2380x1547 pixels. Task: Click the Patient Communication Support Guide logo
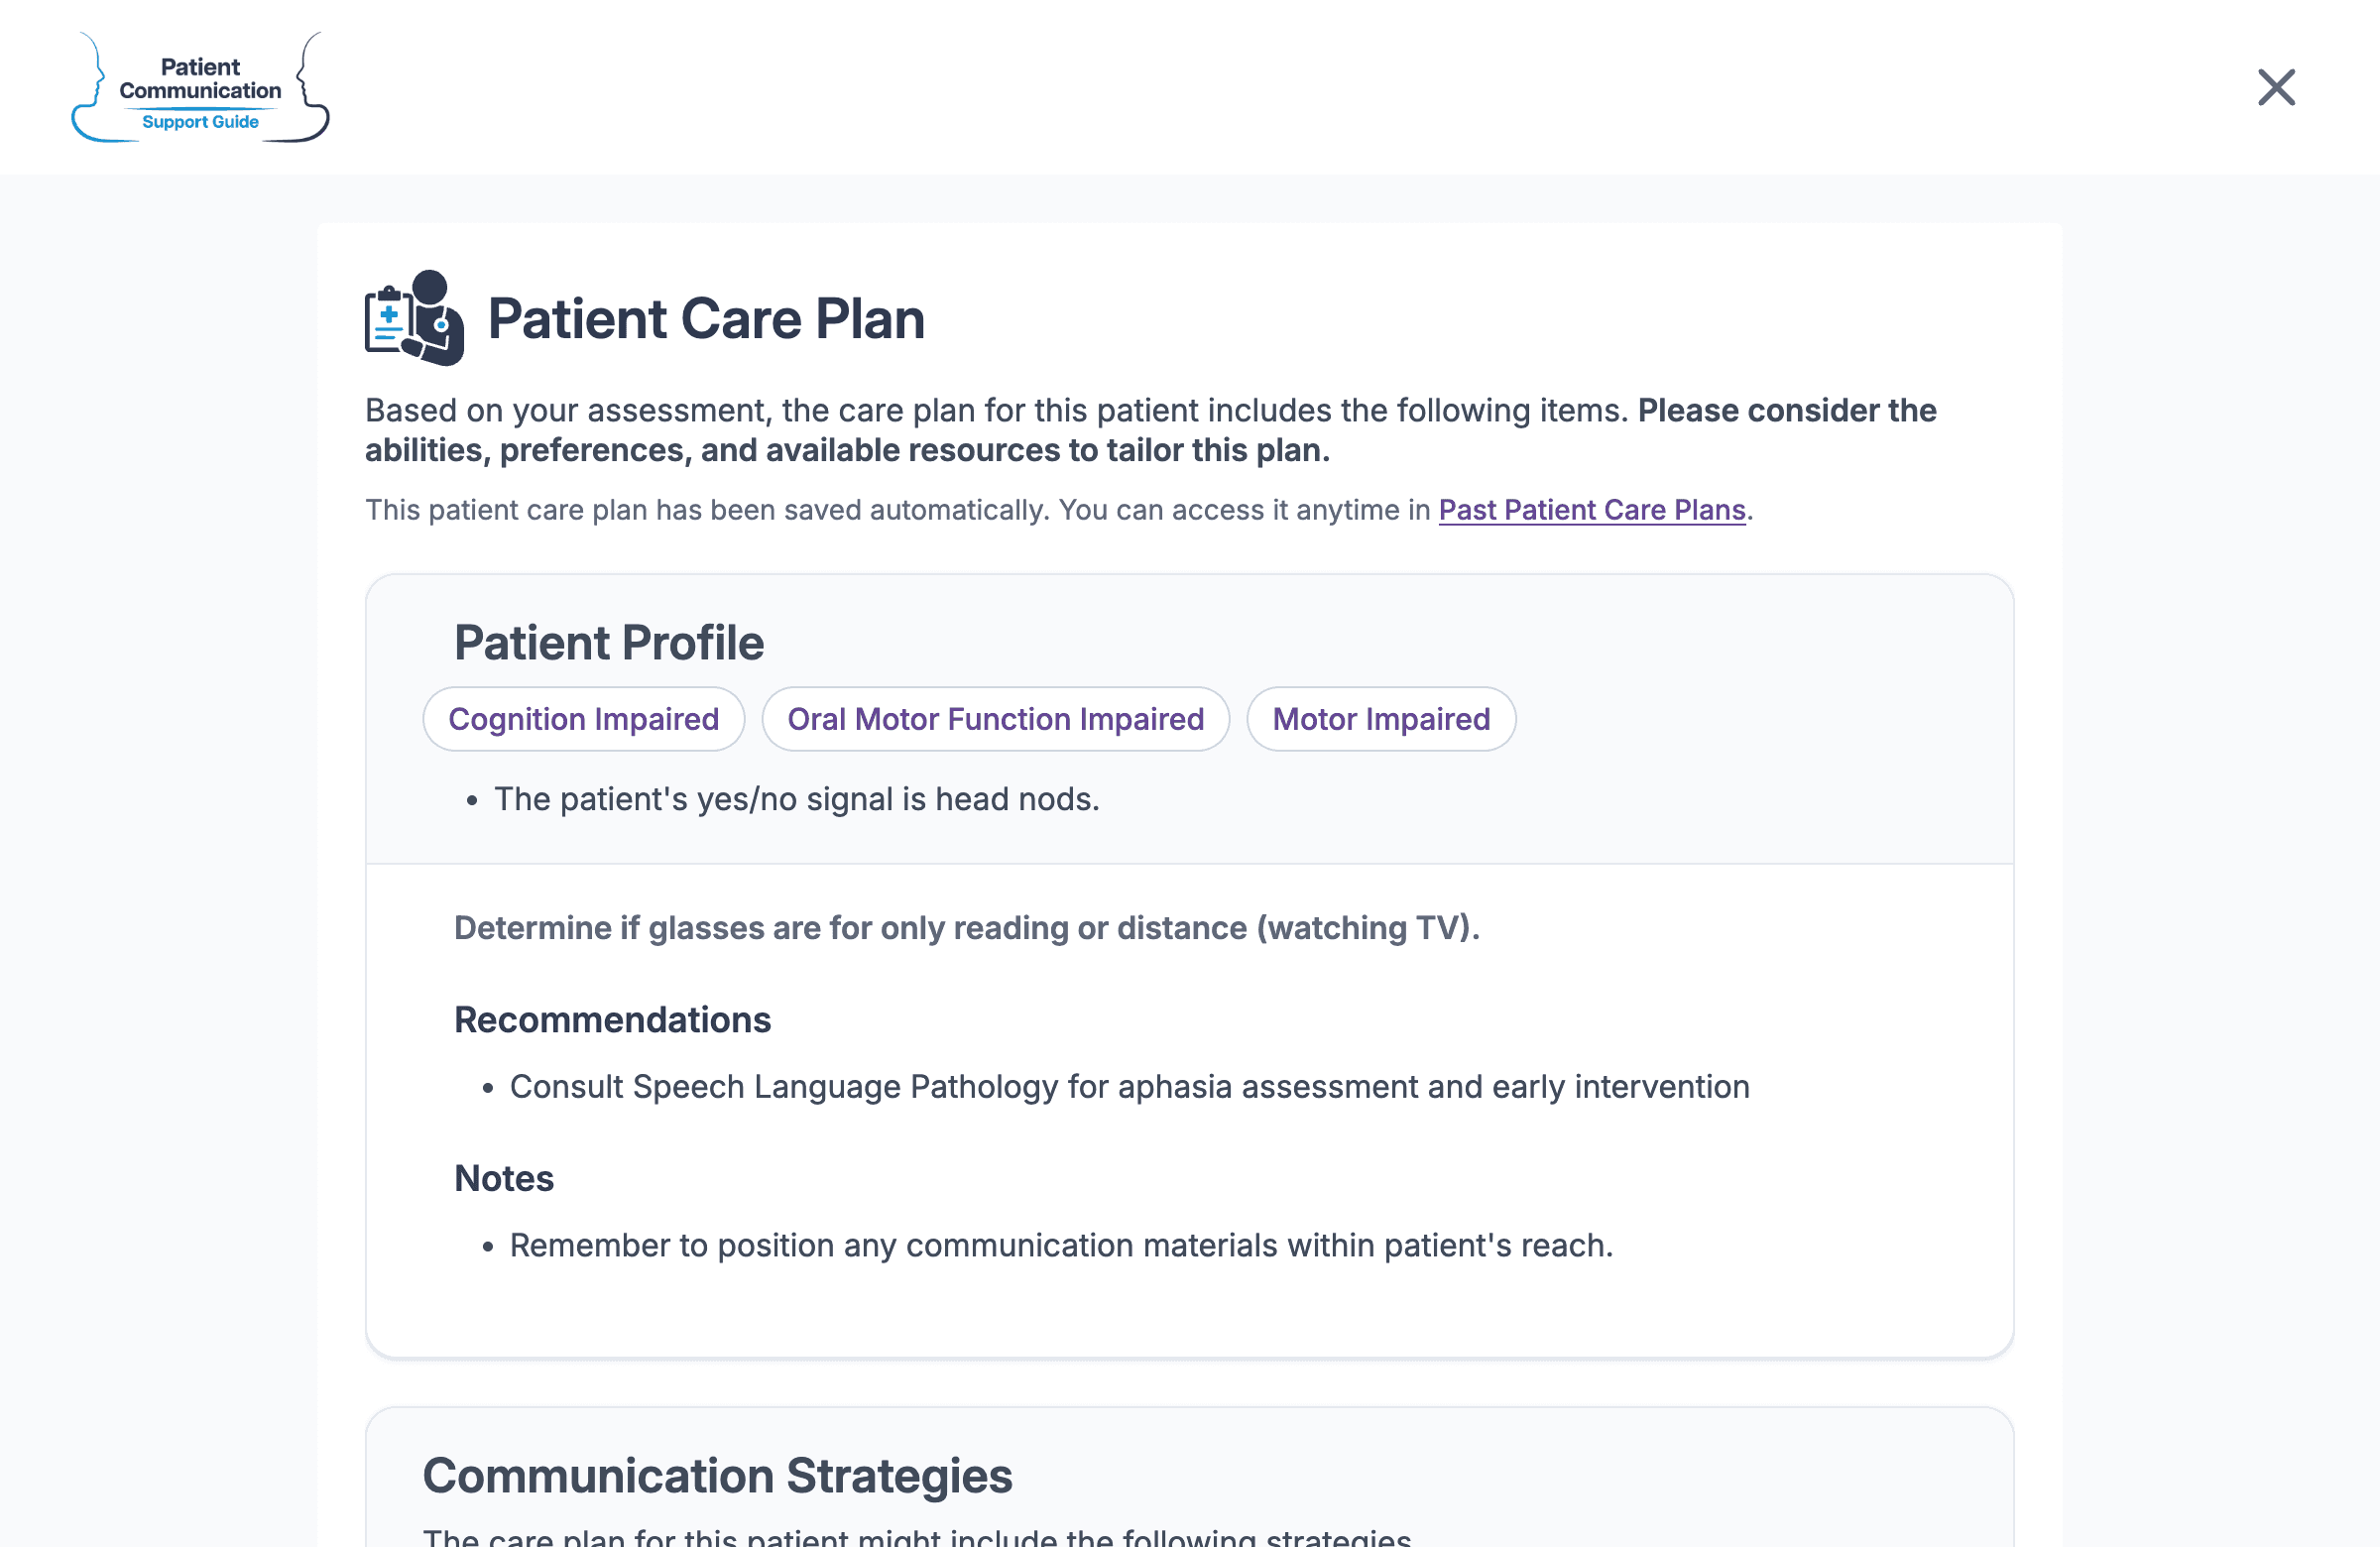(200, 87)
